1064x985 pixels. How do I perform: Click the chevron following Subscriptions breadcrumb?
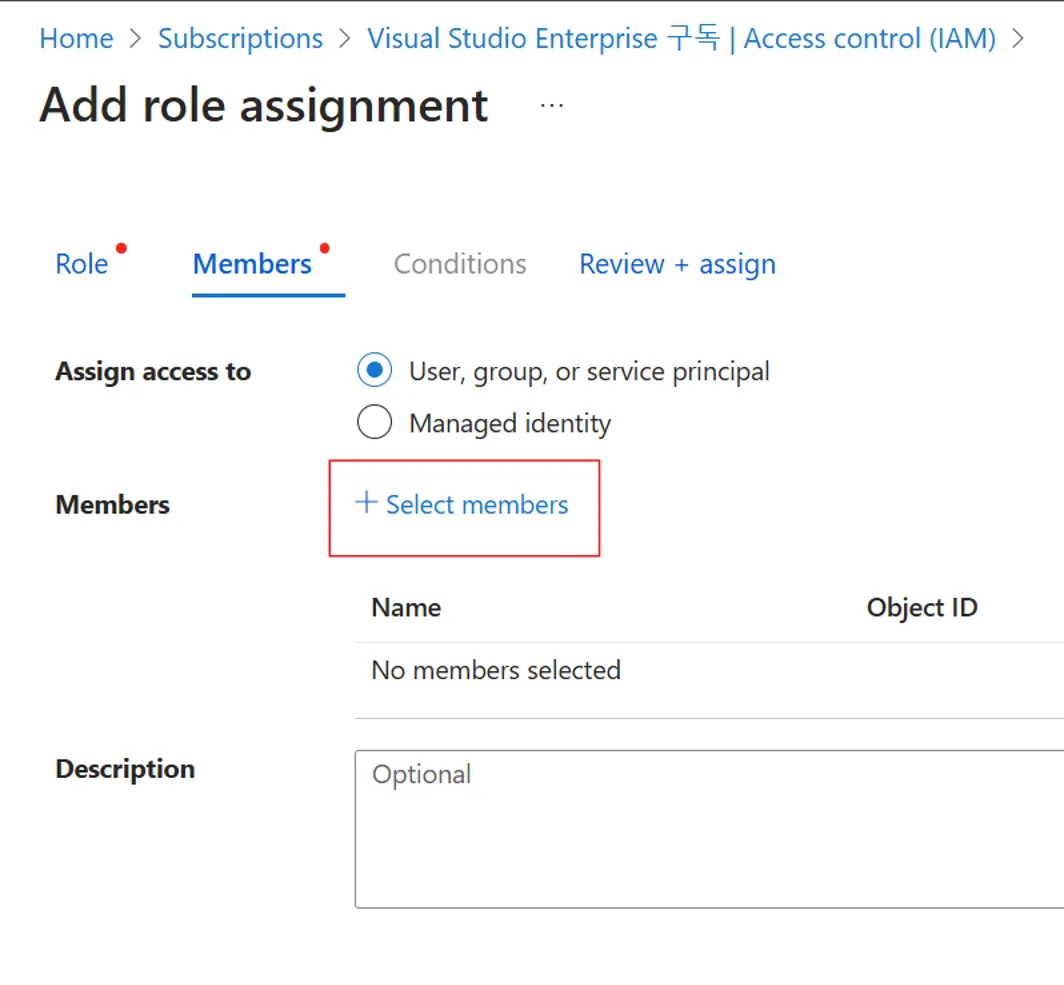tap(345, 39)
